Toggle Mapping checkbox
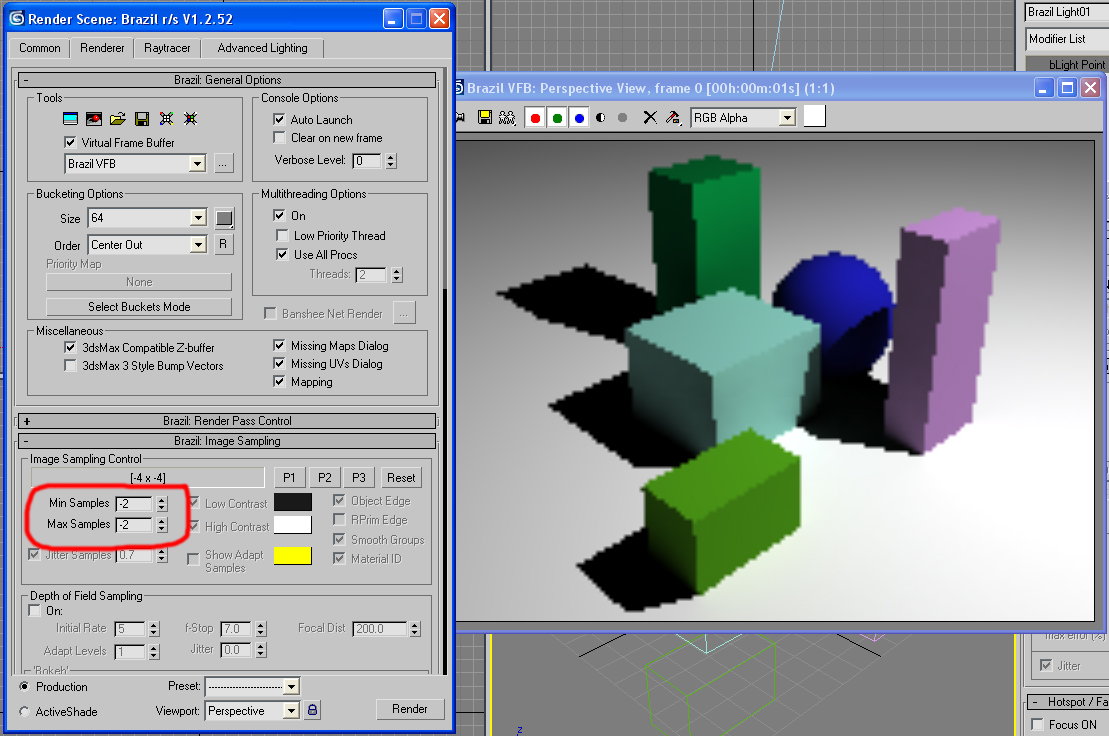 [x=279, y=382]
